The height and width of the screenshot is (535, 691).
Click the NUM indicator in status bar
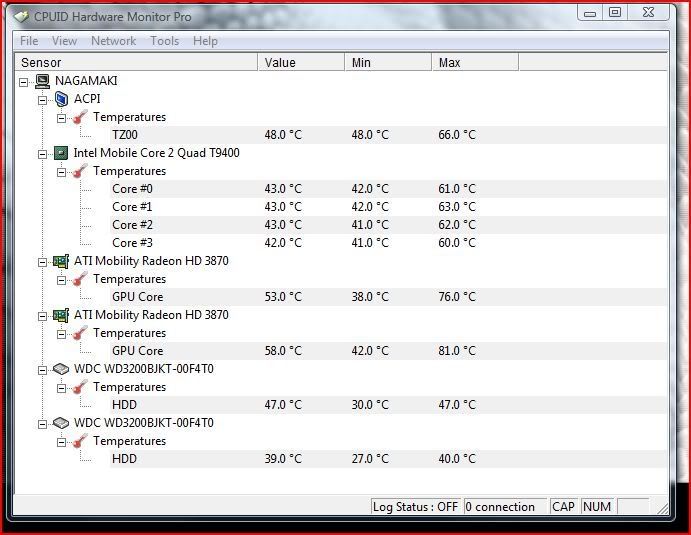click(x=597, y=507)
